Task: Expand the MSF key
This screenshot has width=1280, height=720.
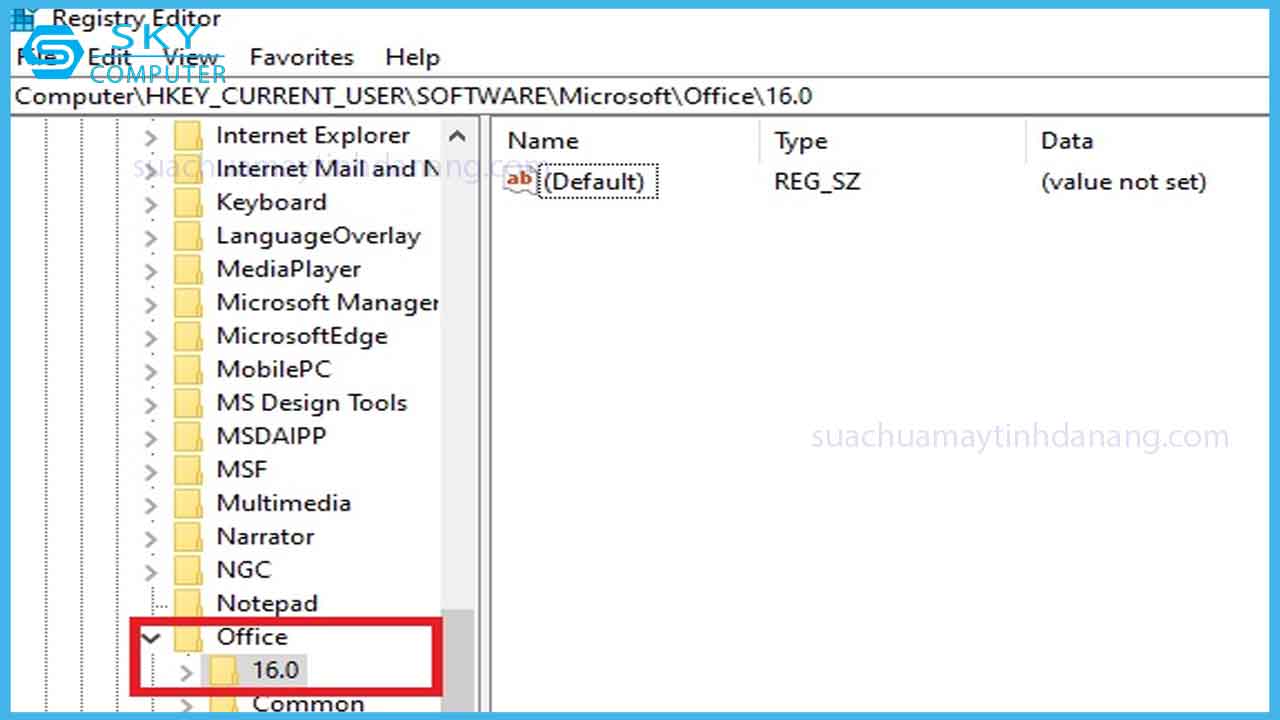Action: (151, 471)
